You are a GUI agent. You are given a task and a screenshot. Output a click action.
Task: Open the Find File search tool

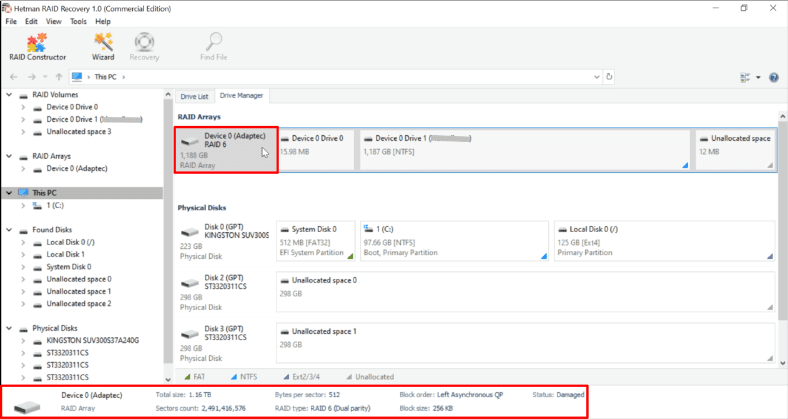tap(214, 47)
